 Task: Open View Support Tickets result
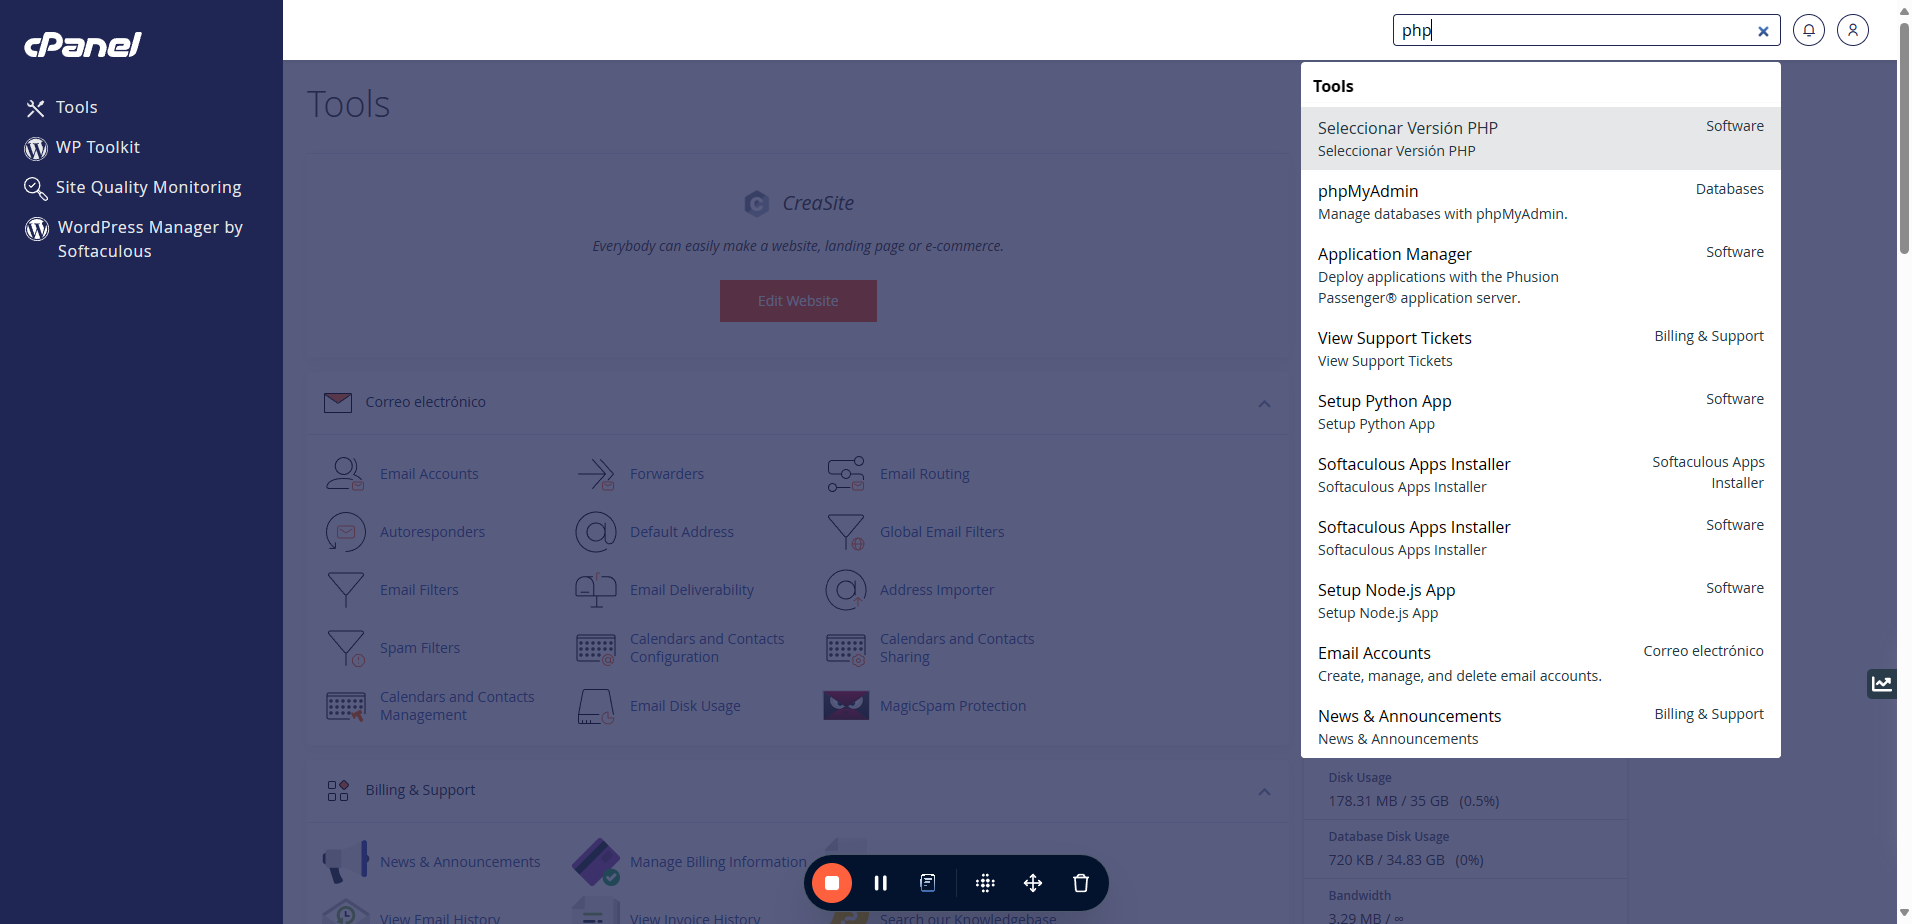click(1540, 348)
